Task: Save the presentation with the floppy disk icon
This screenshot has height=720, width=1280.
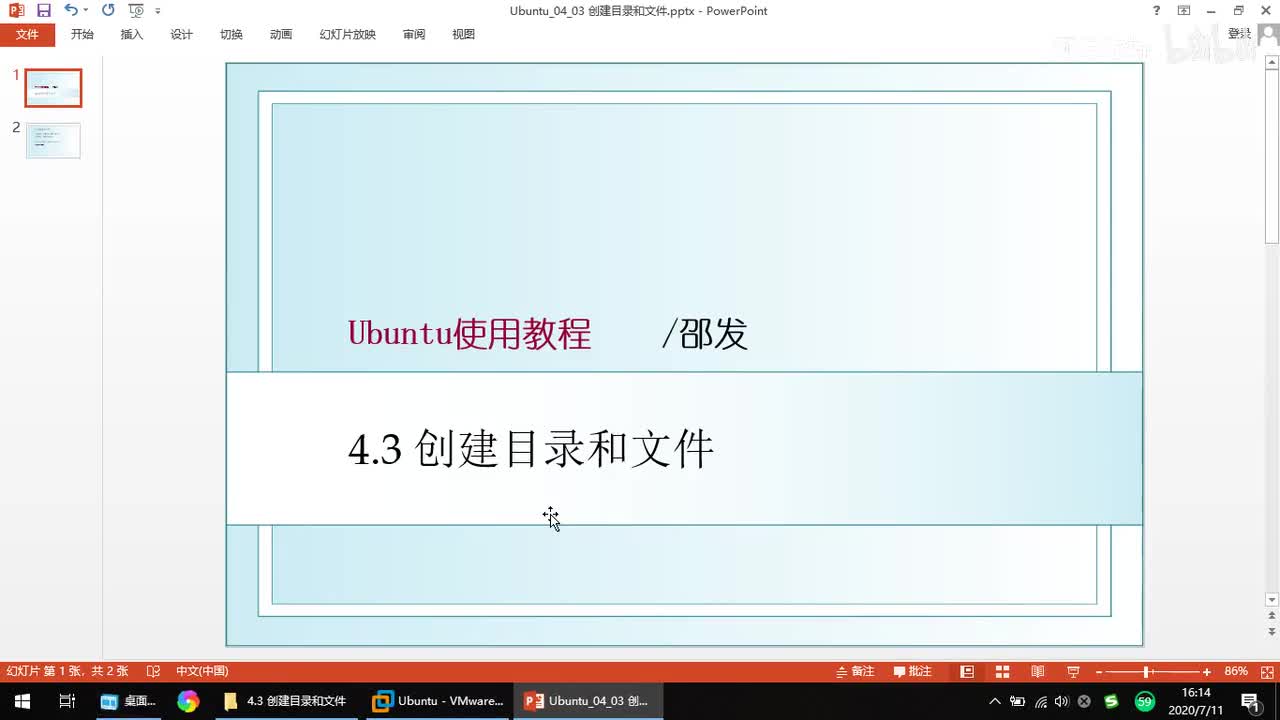Action: click(x=43, y=10)
